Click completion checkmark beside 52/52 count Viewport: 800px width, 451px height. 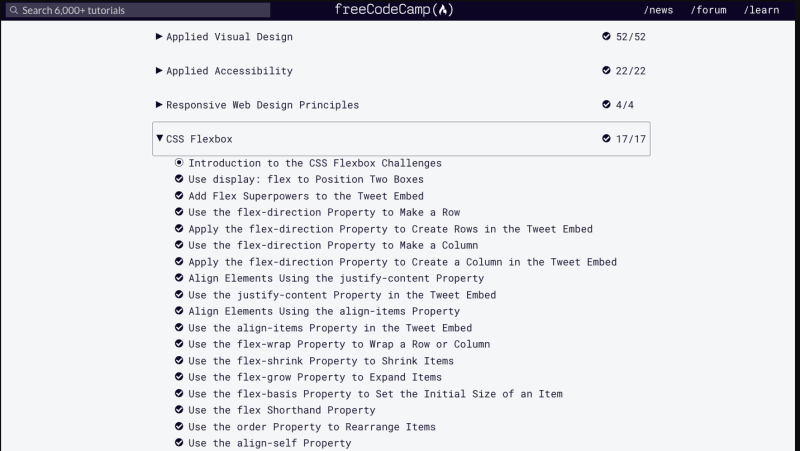coord(606,36)
